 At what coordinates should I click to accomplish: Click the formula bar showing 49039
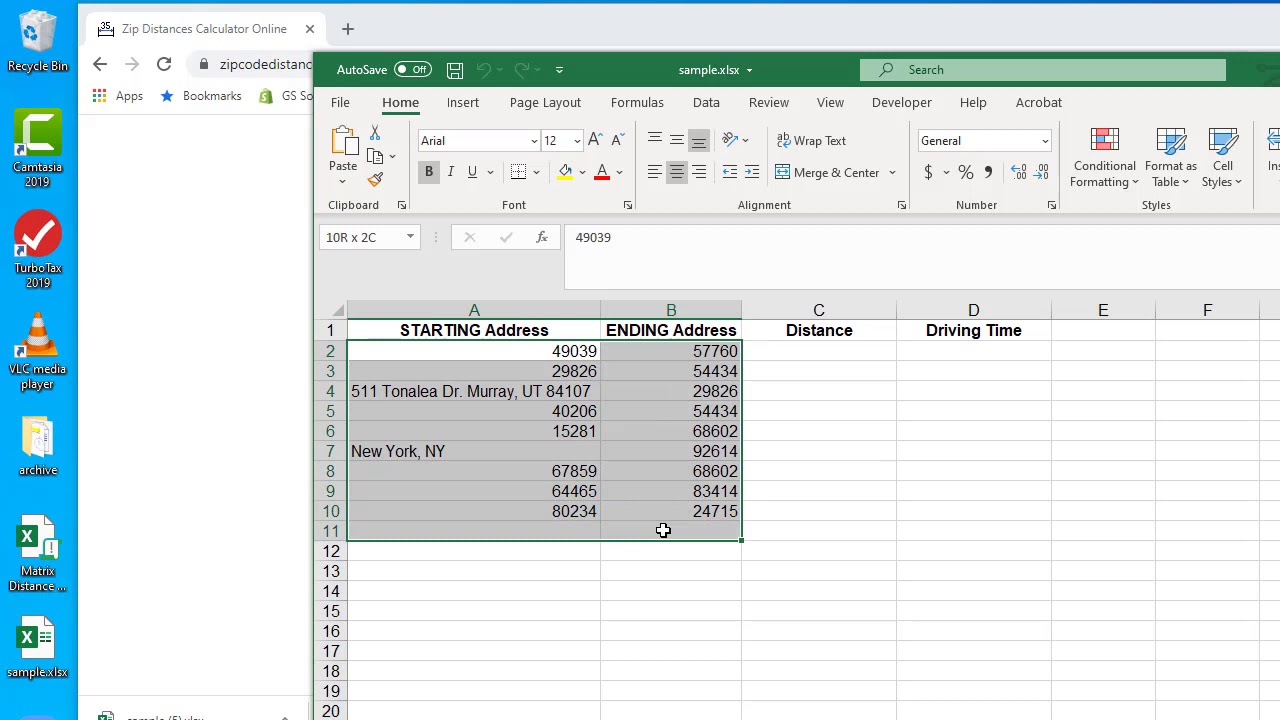pos(922,258)
